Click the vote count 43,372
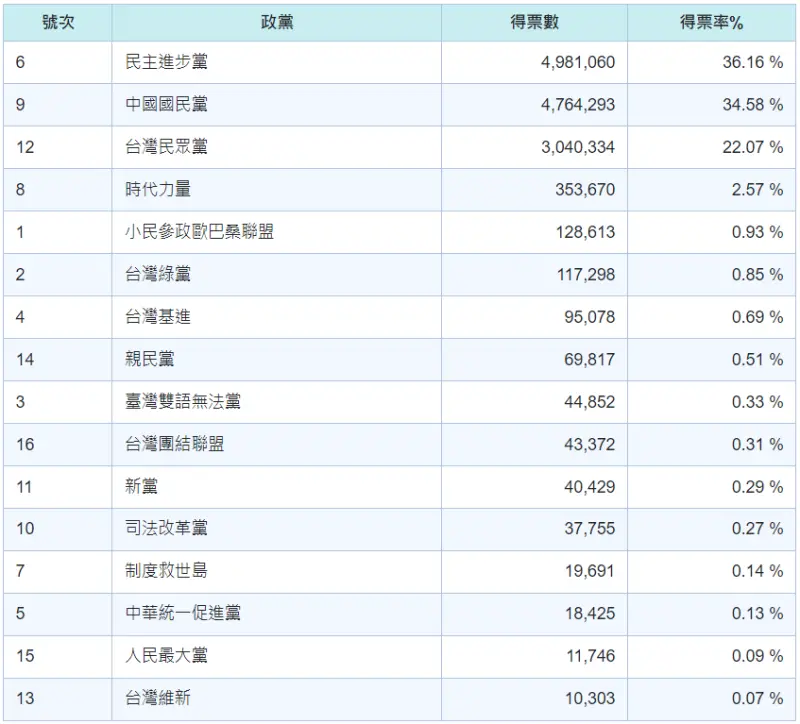This screenshot has width=800, height=724. (590, 444)
